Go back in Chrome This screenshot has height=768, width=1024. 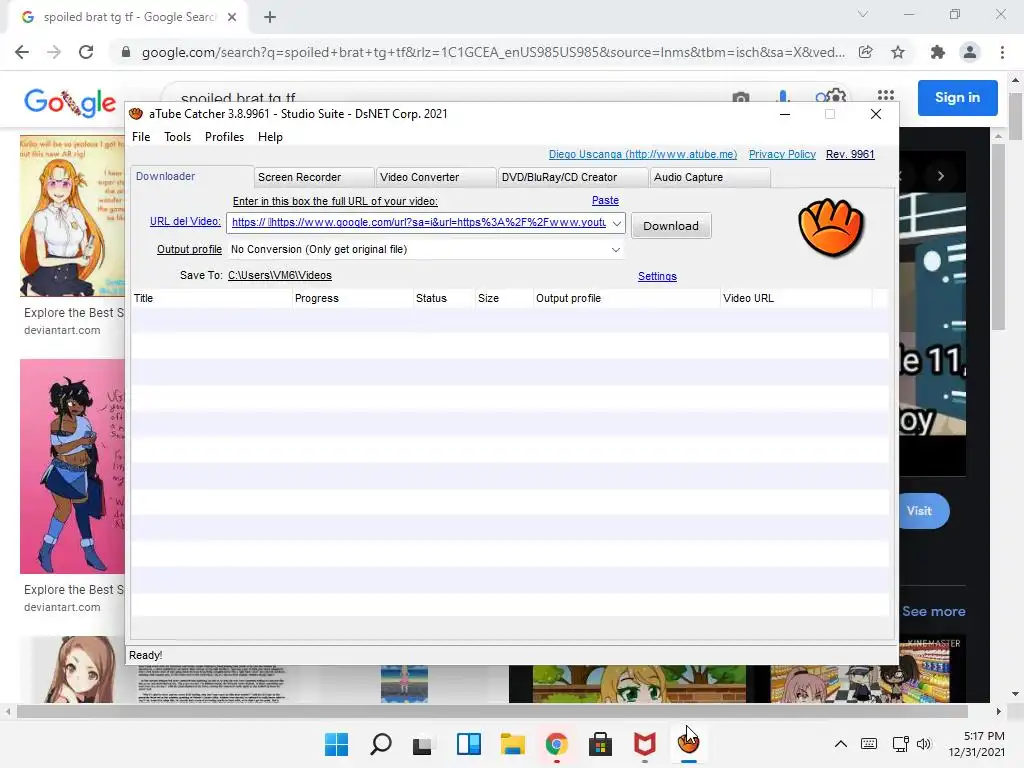pos(22,52)
